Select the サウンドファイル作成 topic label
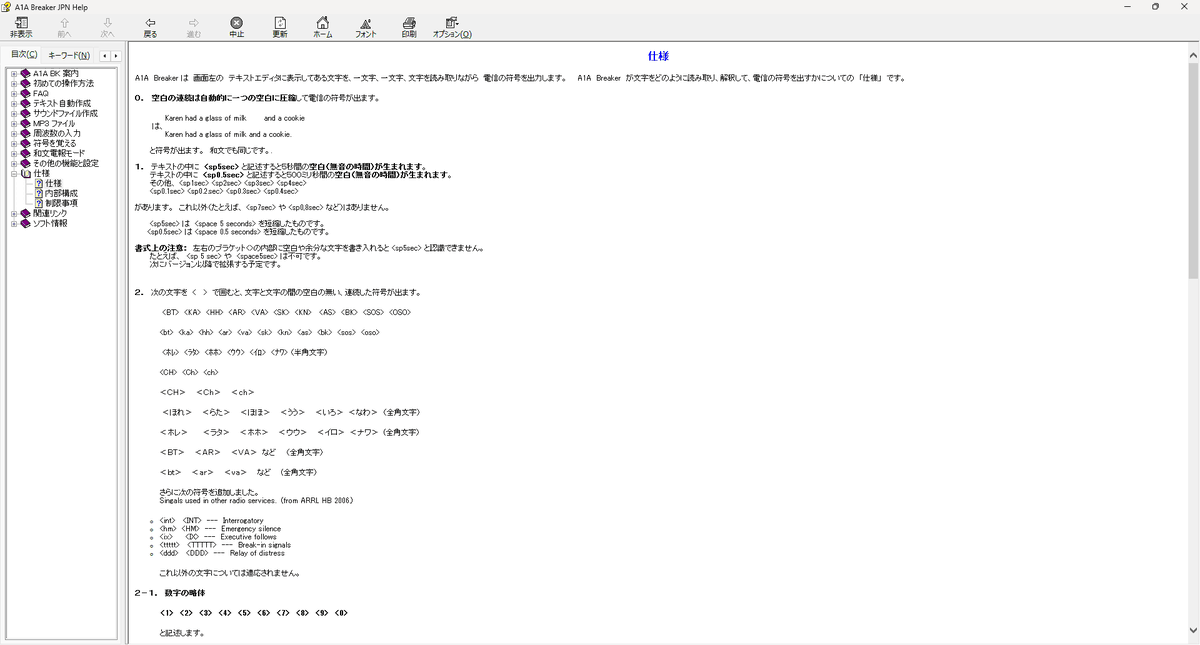 point(65,113)
